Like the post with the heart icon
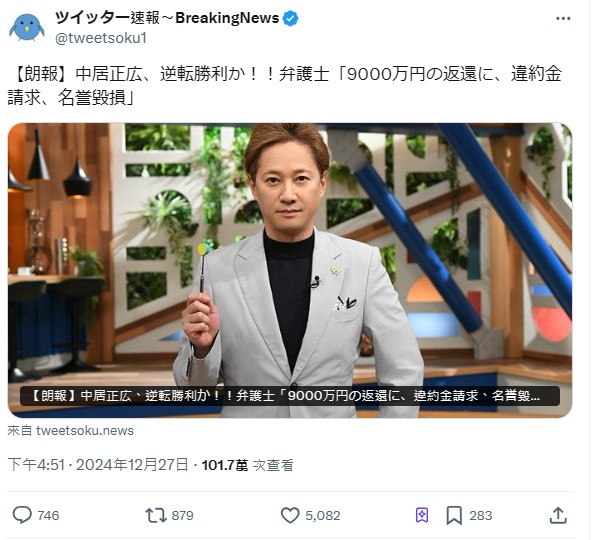The width and height of the screenshot is (598, 540). 290,515
